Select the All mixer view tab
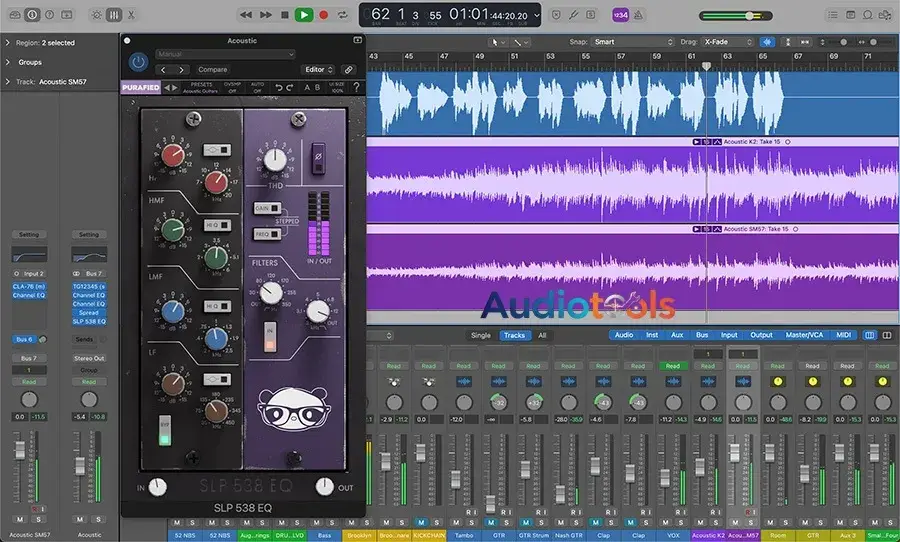 click(x=542, y=335)
